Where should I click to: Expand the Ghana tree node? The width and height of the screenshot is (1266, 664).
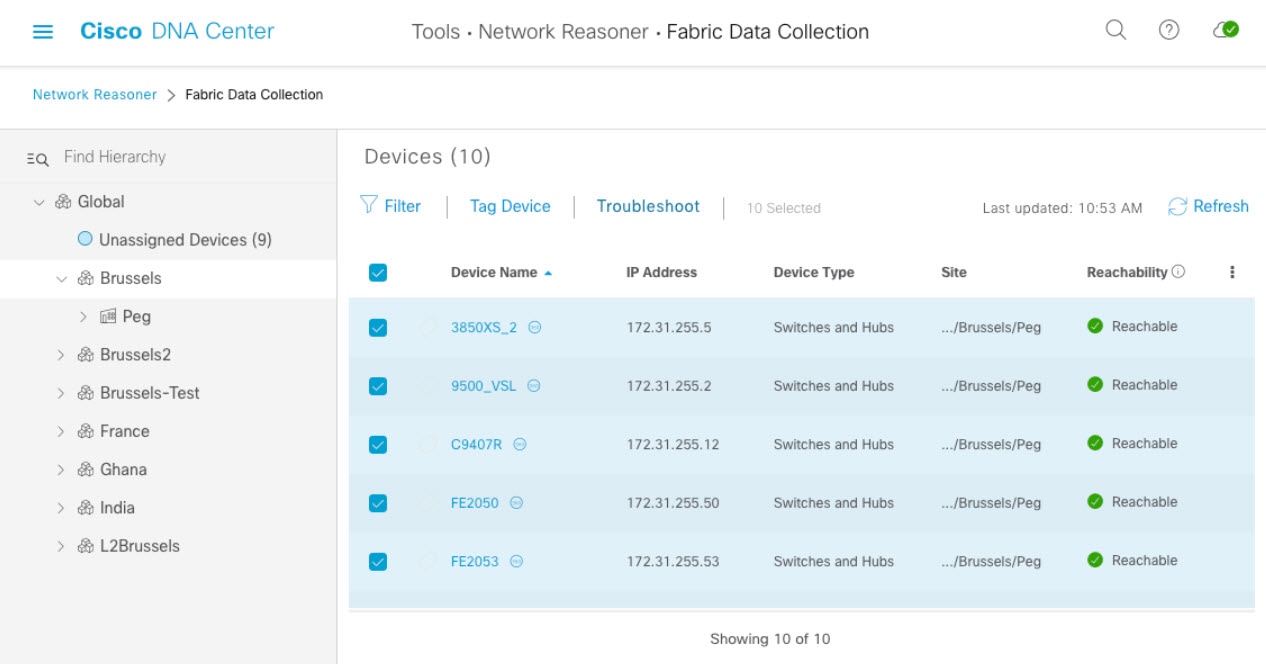61,470
